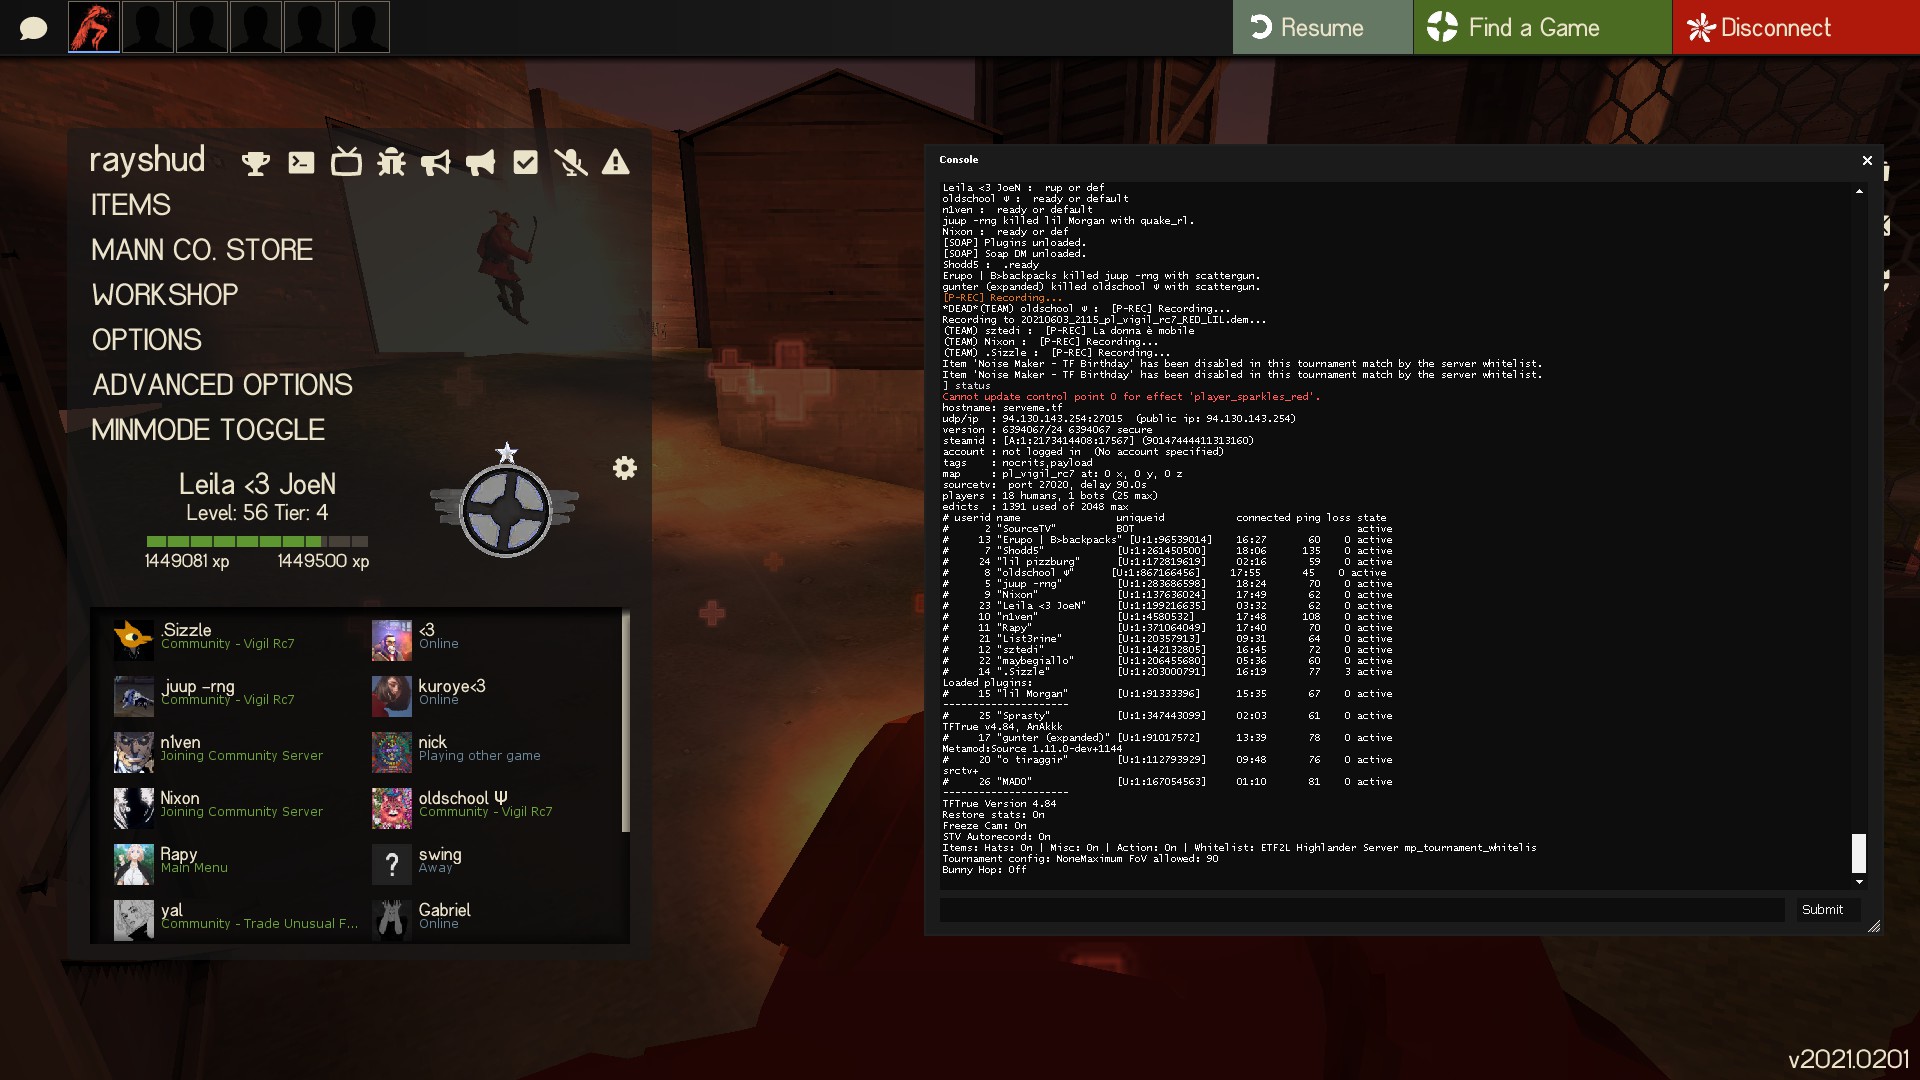Click the console scroll up arrow
1920x1080 pixels.
pyautogui.click(x=1859, y=191)
